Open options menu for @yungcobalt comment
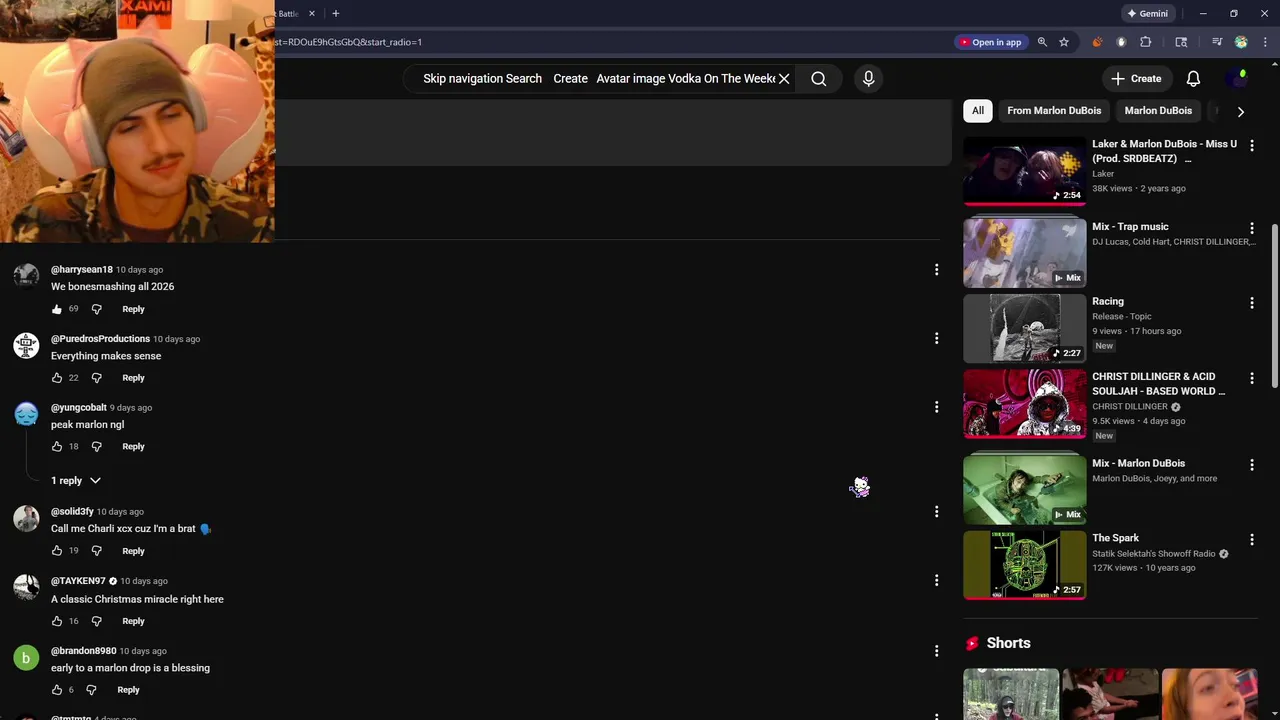Image resolution: width=1280 pixels, height=720 pixels. (x=936, y=407)
